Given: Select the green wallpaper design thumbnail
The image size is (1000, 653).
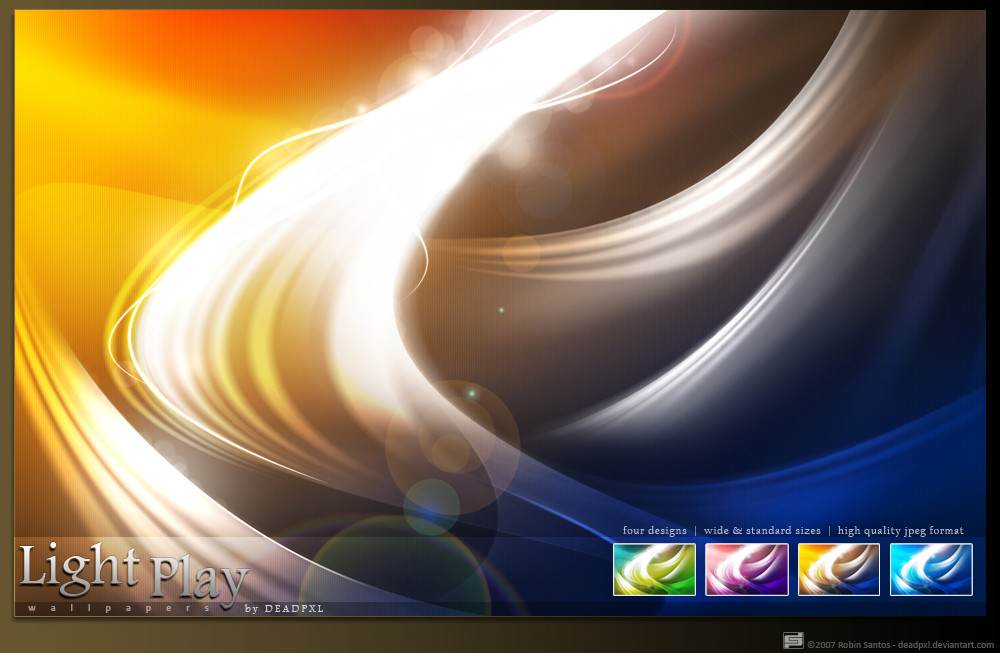Looking at the screenshot, I should pyautogui.click(x=654, y=569).
